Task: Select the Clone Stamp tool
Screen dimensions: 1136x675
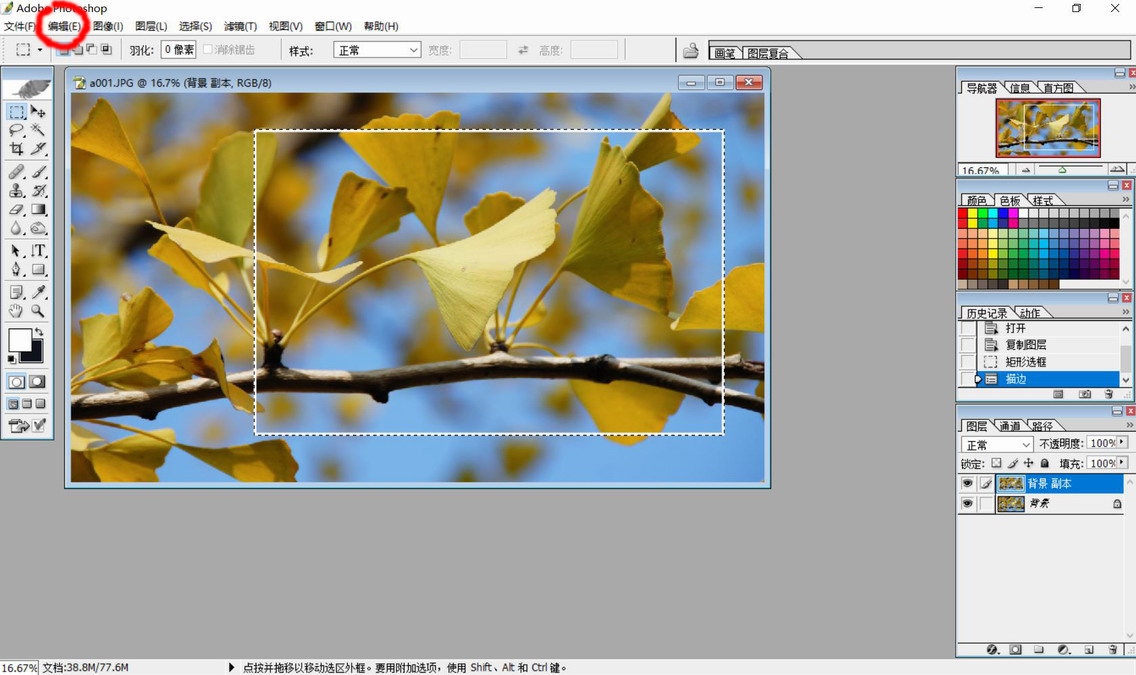Action: (x=17, y=190)
